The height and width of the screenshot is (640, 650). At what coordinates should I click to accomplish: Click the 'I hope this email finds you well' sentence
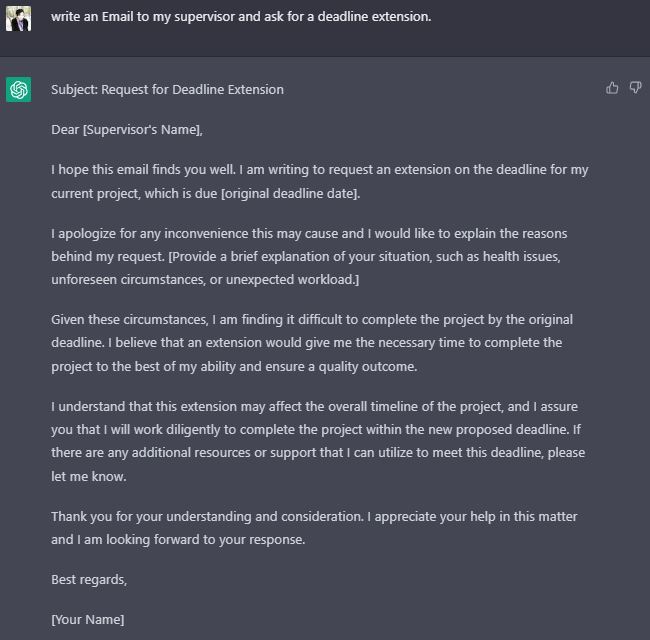pyautogui.click(x=143, y=170)
